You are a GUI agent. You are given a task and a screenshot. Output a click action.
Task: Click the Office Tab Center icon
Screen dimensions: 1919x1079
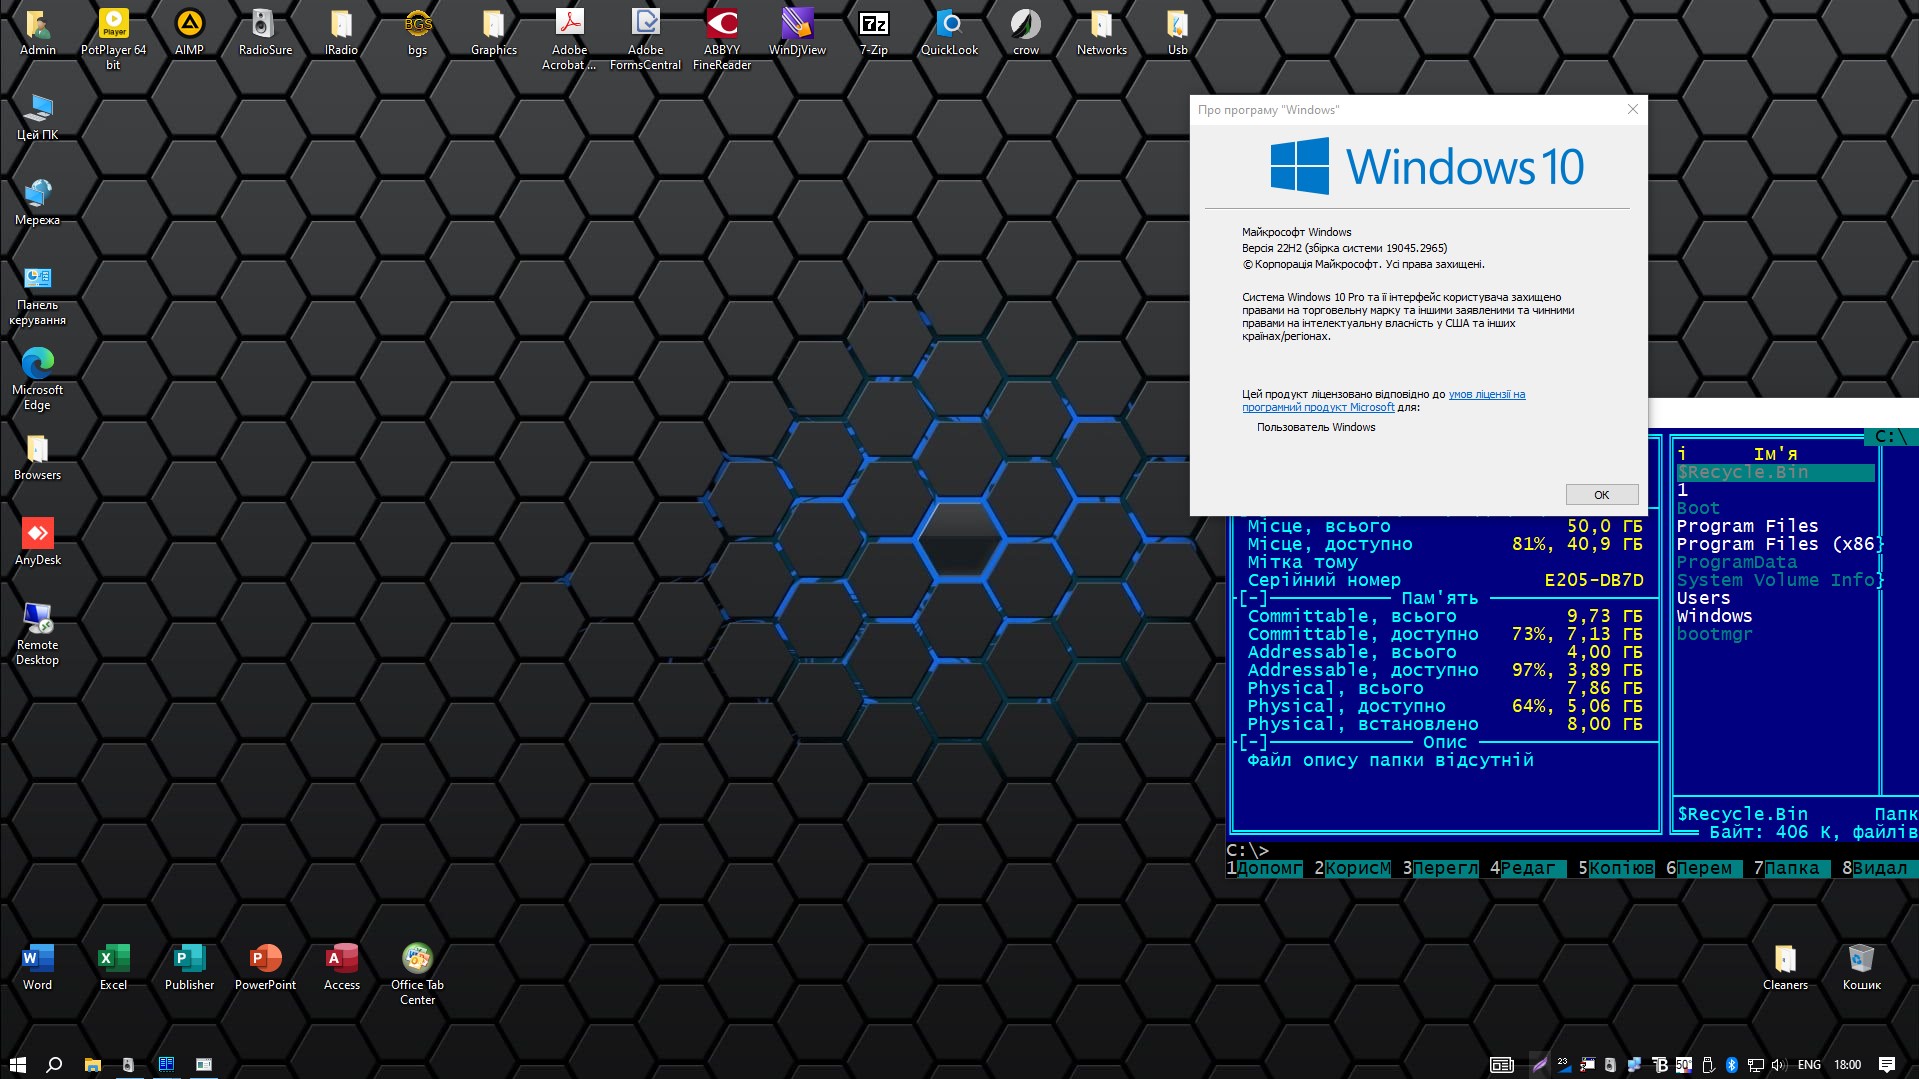(x=417, y=960)
